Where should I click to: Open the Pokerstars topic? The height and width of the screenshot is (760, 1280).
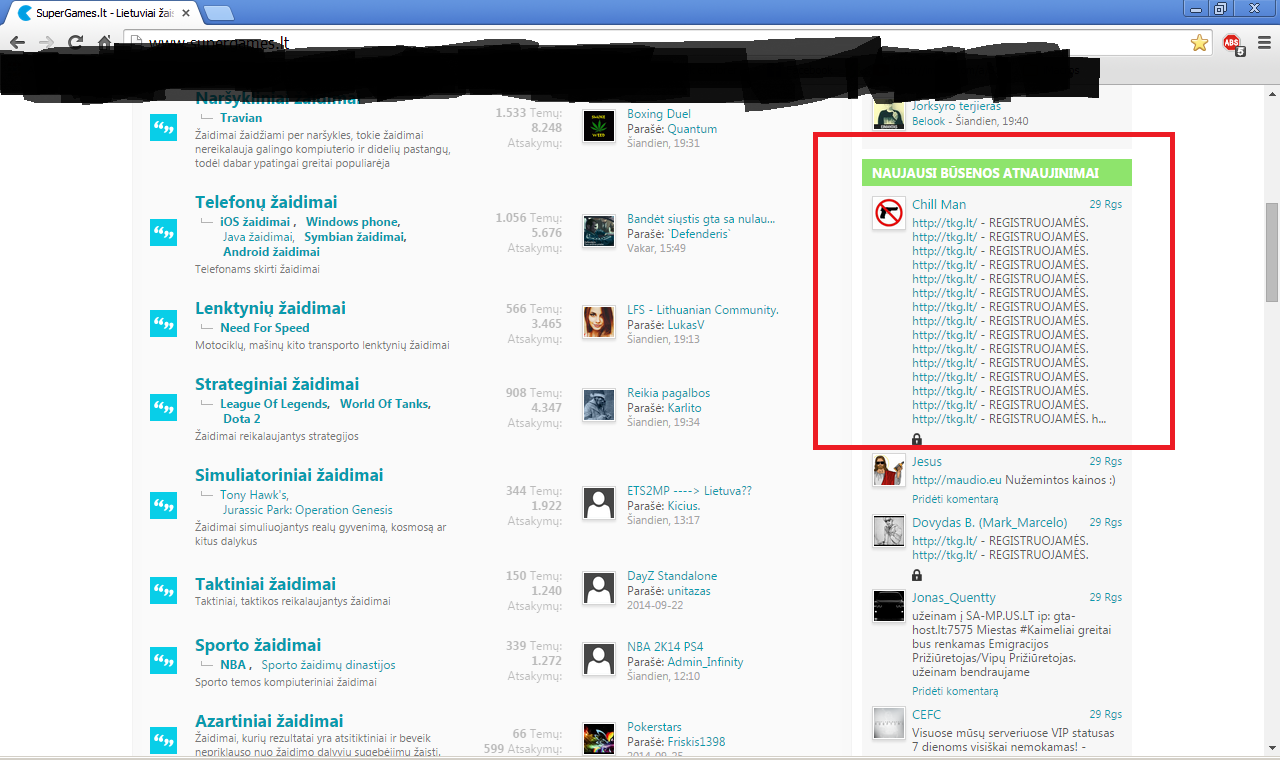click(655, 727)
